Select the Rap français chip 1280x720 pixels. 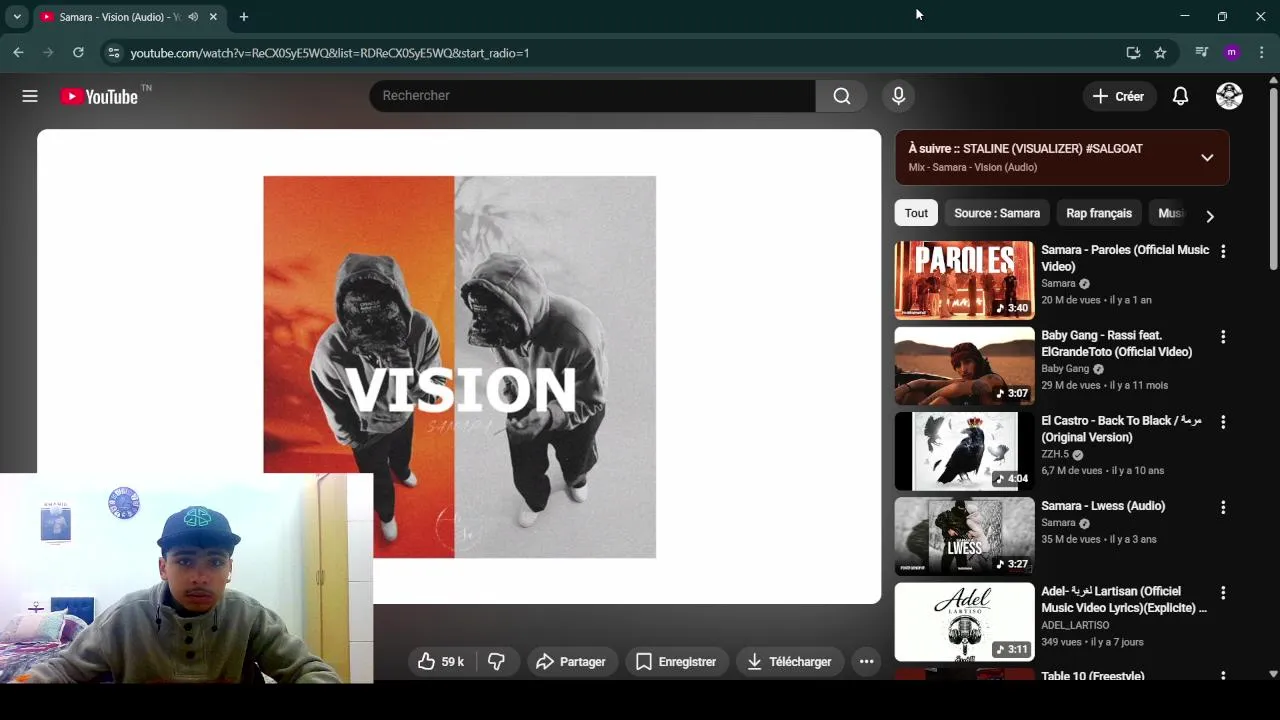point(1099,213)
